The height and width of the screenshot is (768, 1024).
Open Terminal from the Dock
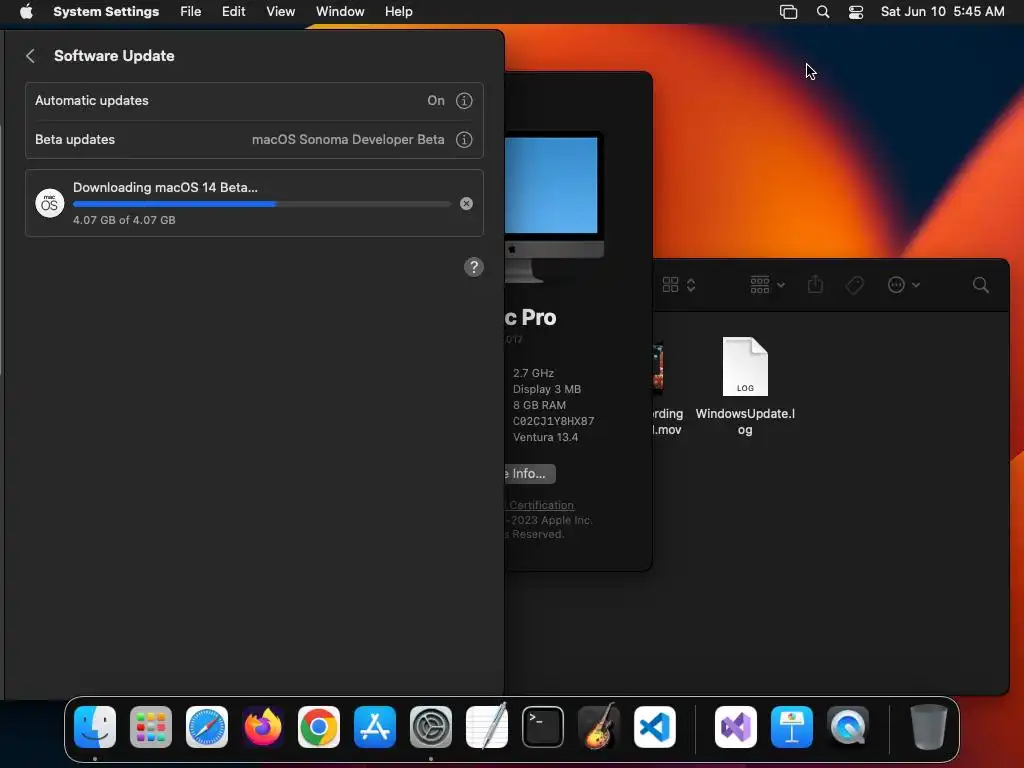pos(543,727)
